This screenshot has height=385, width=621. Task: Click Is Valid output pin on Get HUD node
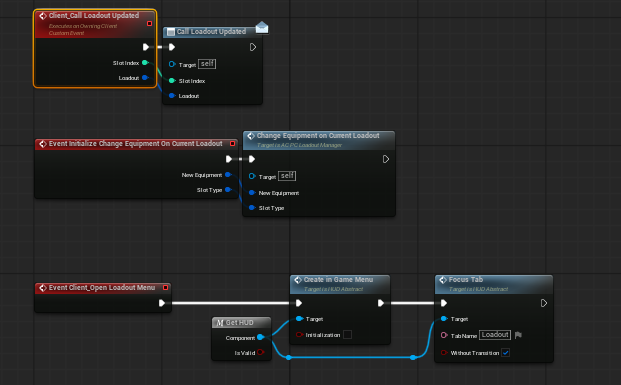click(261, 352)
